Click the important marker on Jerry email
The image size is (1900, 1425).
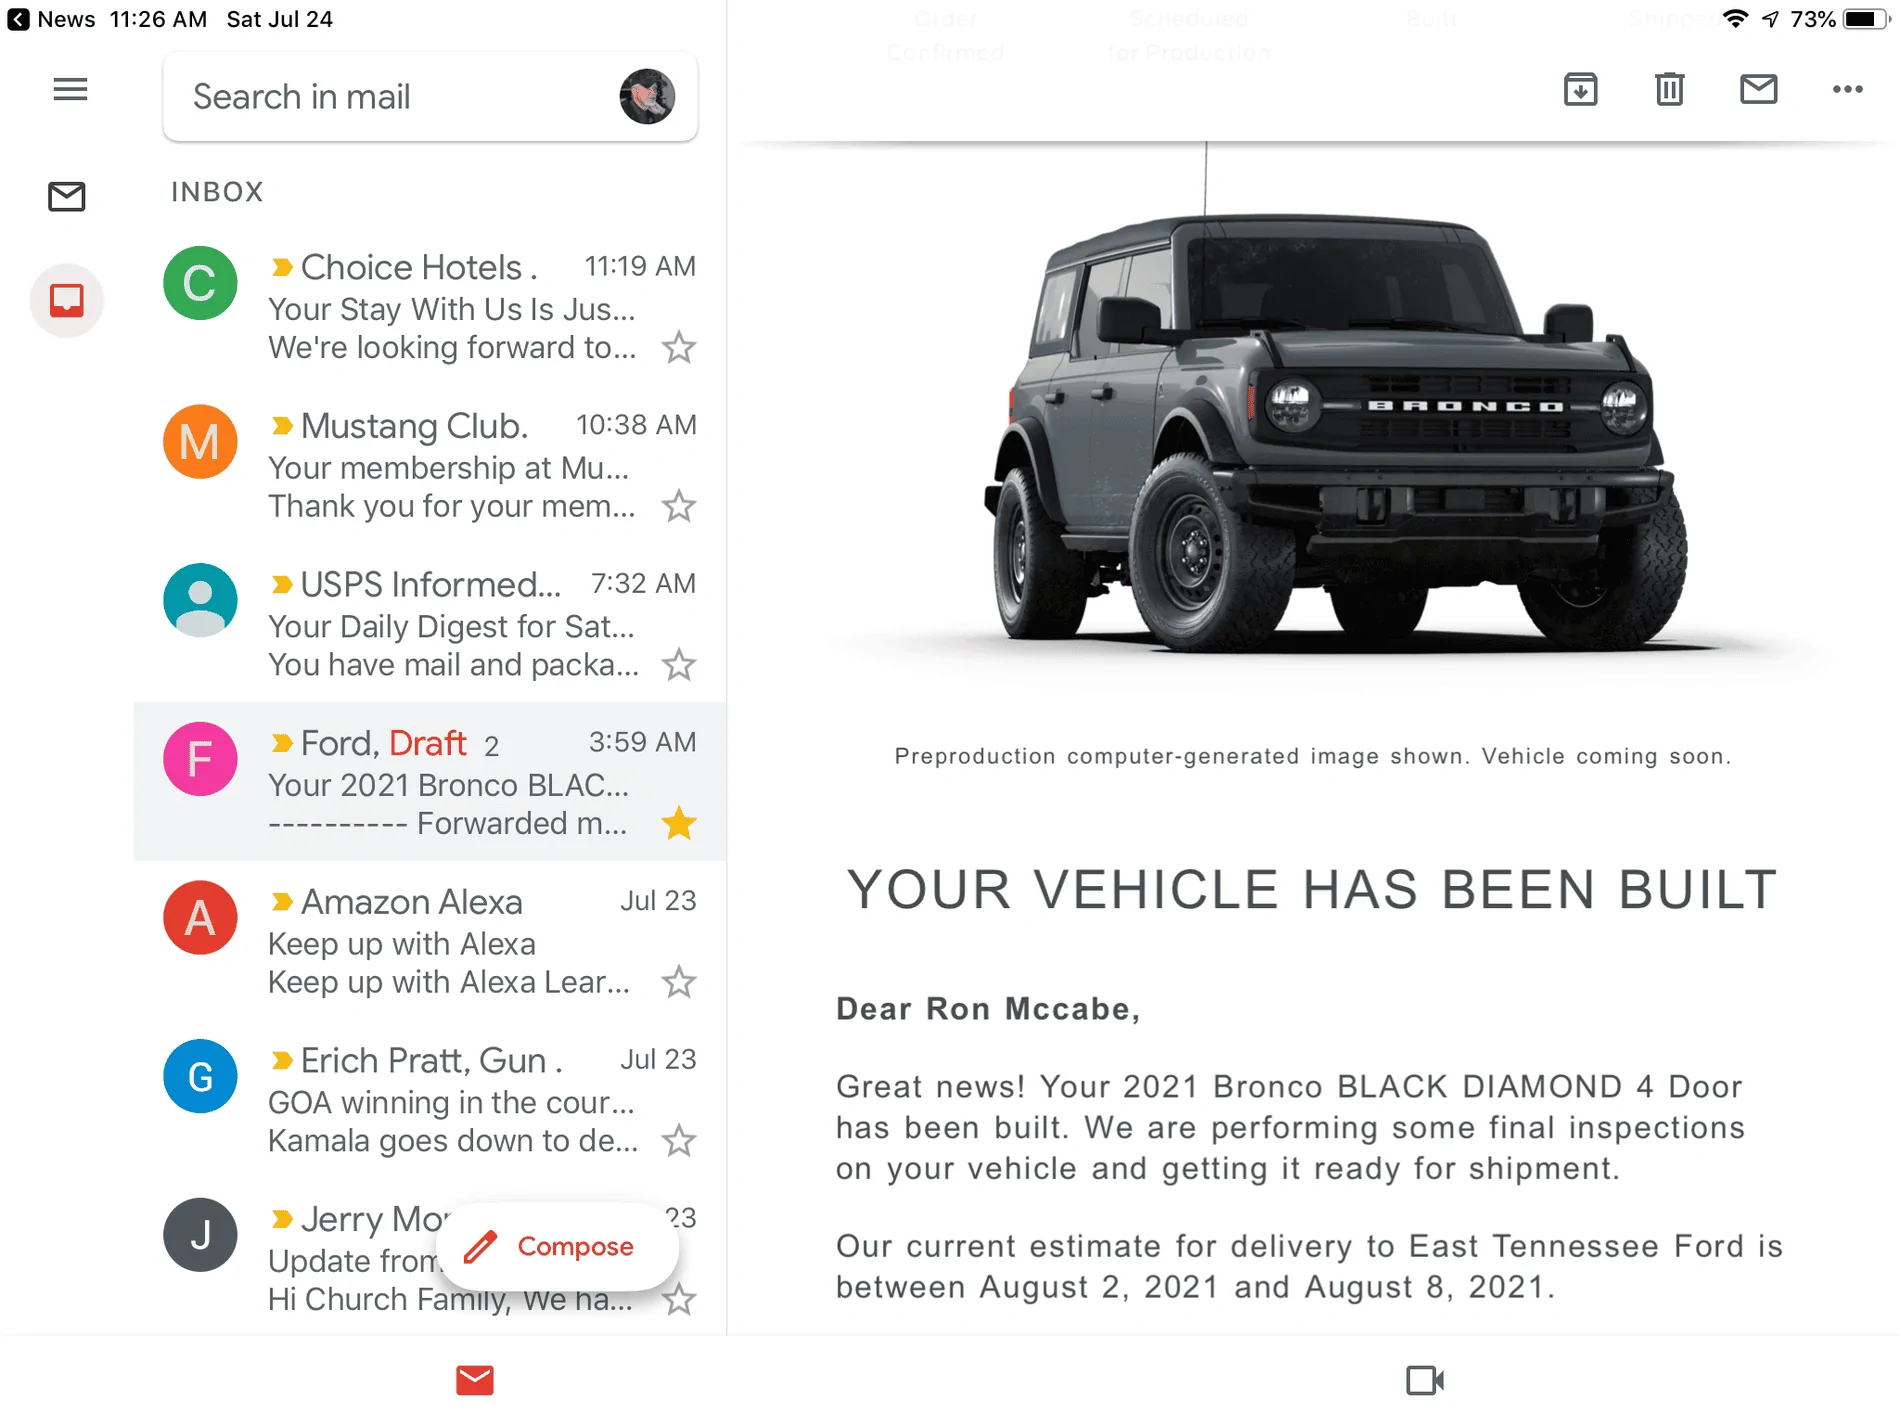click(x=282, y=1219)
